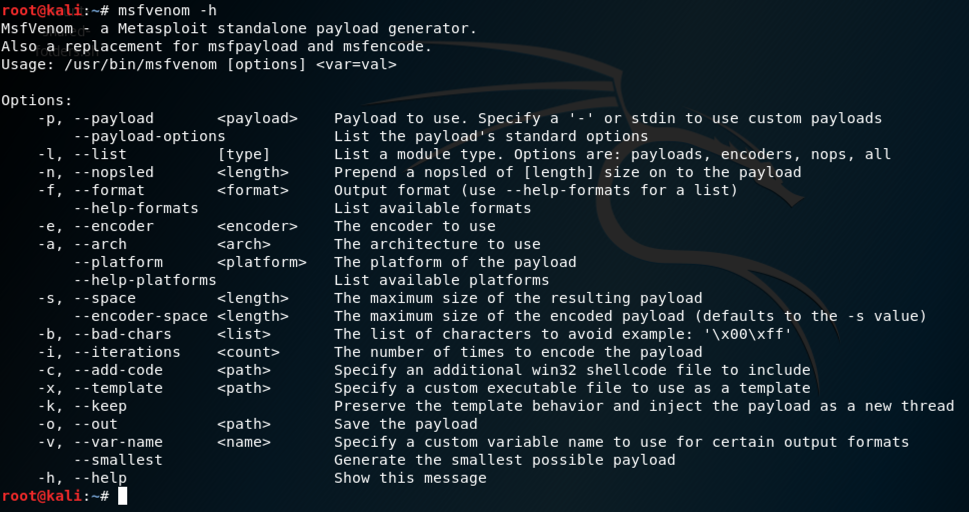969x512 pixels.
Task: Click the '--help-formats' option in the left column
Action: point(136,208)
